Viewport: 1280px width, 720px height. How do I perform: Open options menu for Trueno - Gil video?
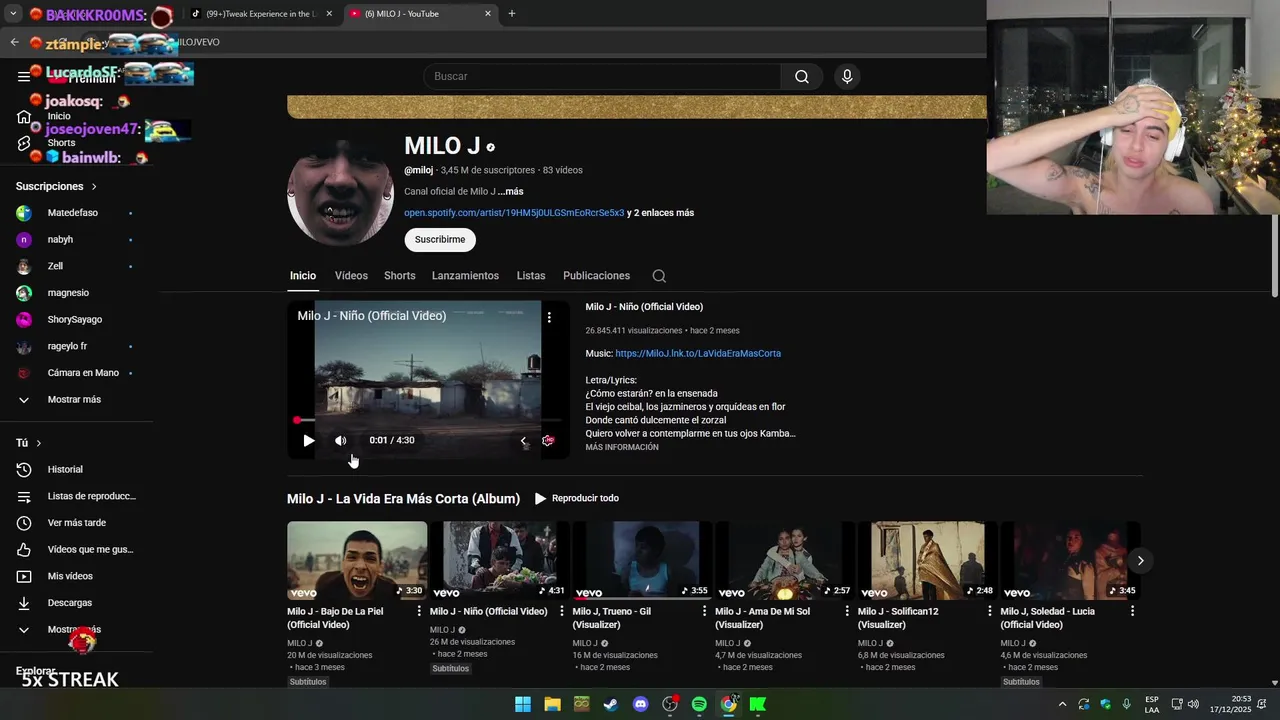[704, 611]
